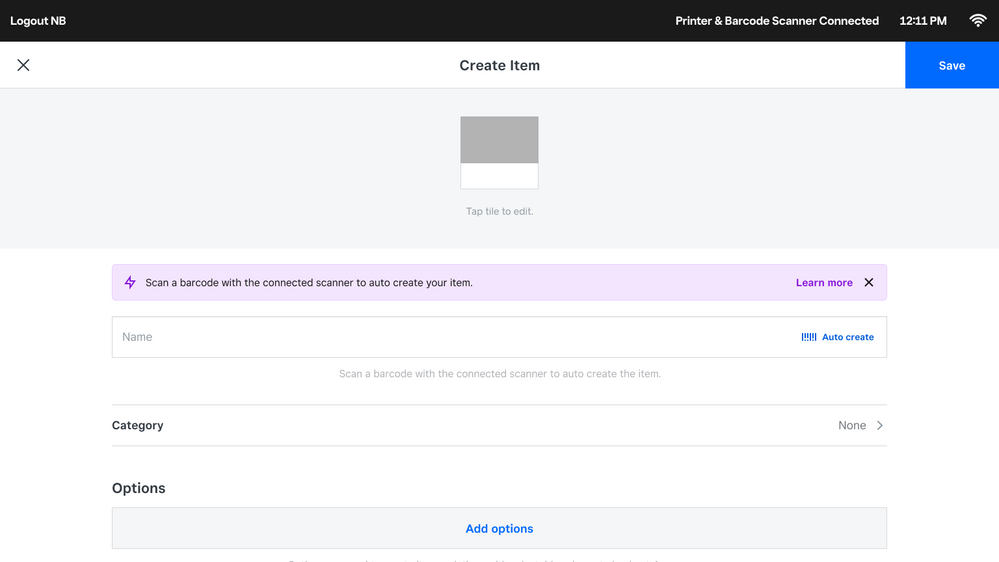Click the 'Tap tile to edit' caption
The image size is (999, 562).
[x=499, y=211]
